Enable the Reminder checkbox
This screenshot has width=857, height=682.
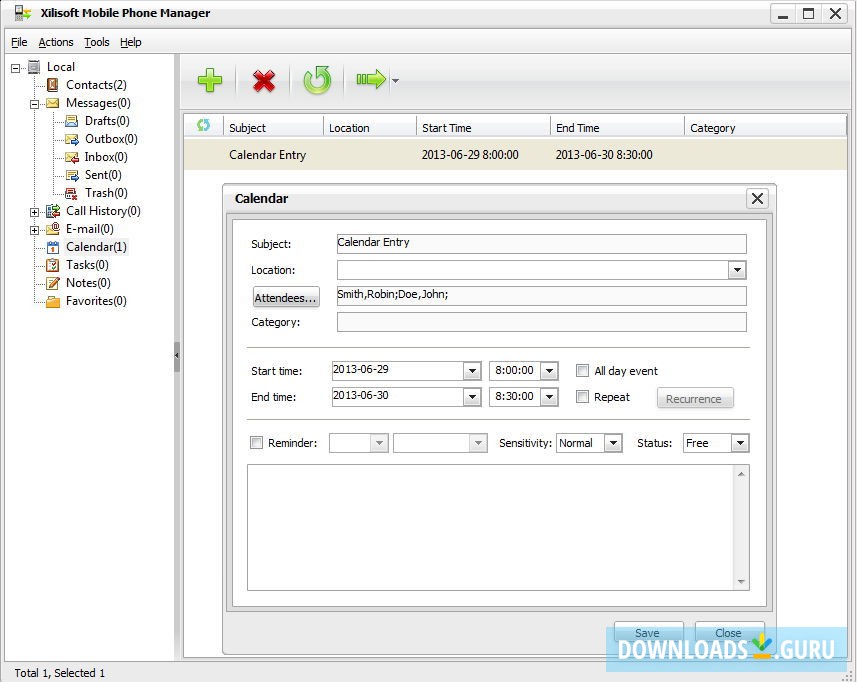(257, 443)
